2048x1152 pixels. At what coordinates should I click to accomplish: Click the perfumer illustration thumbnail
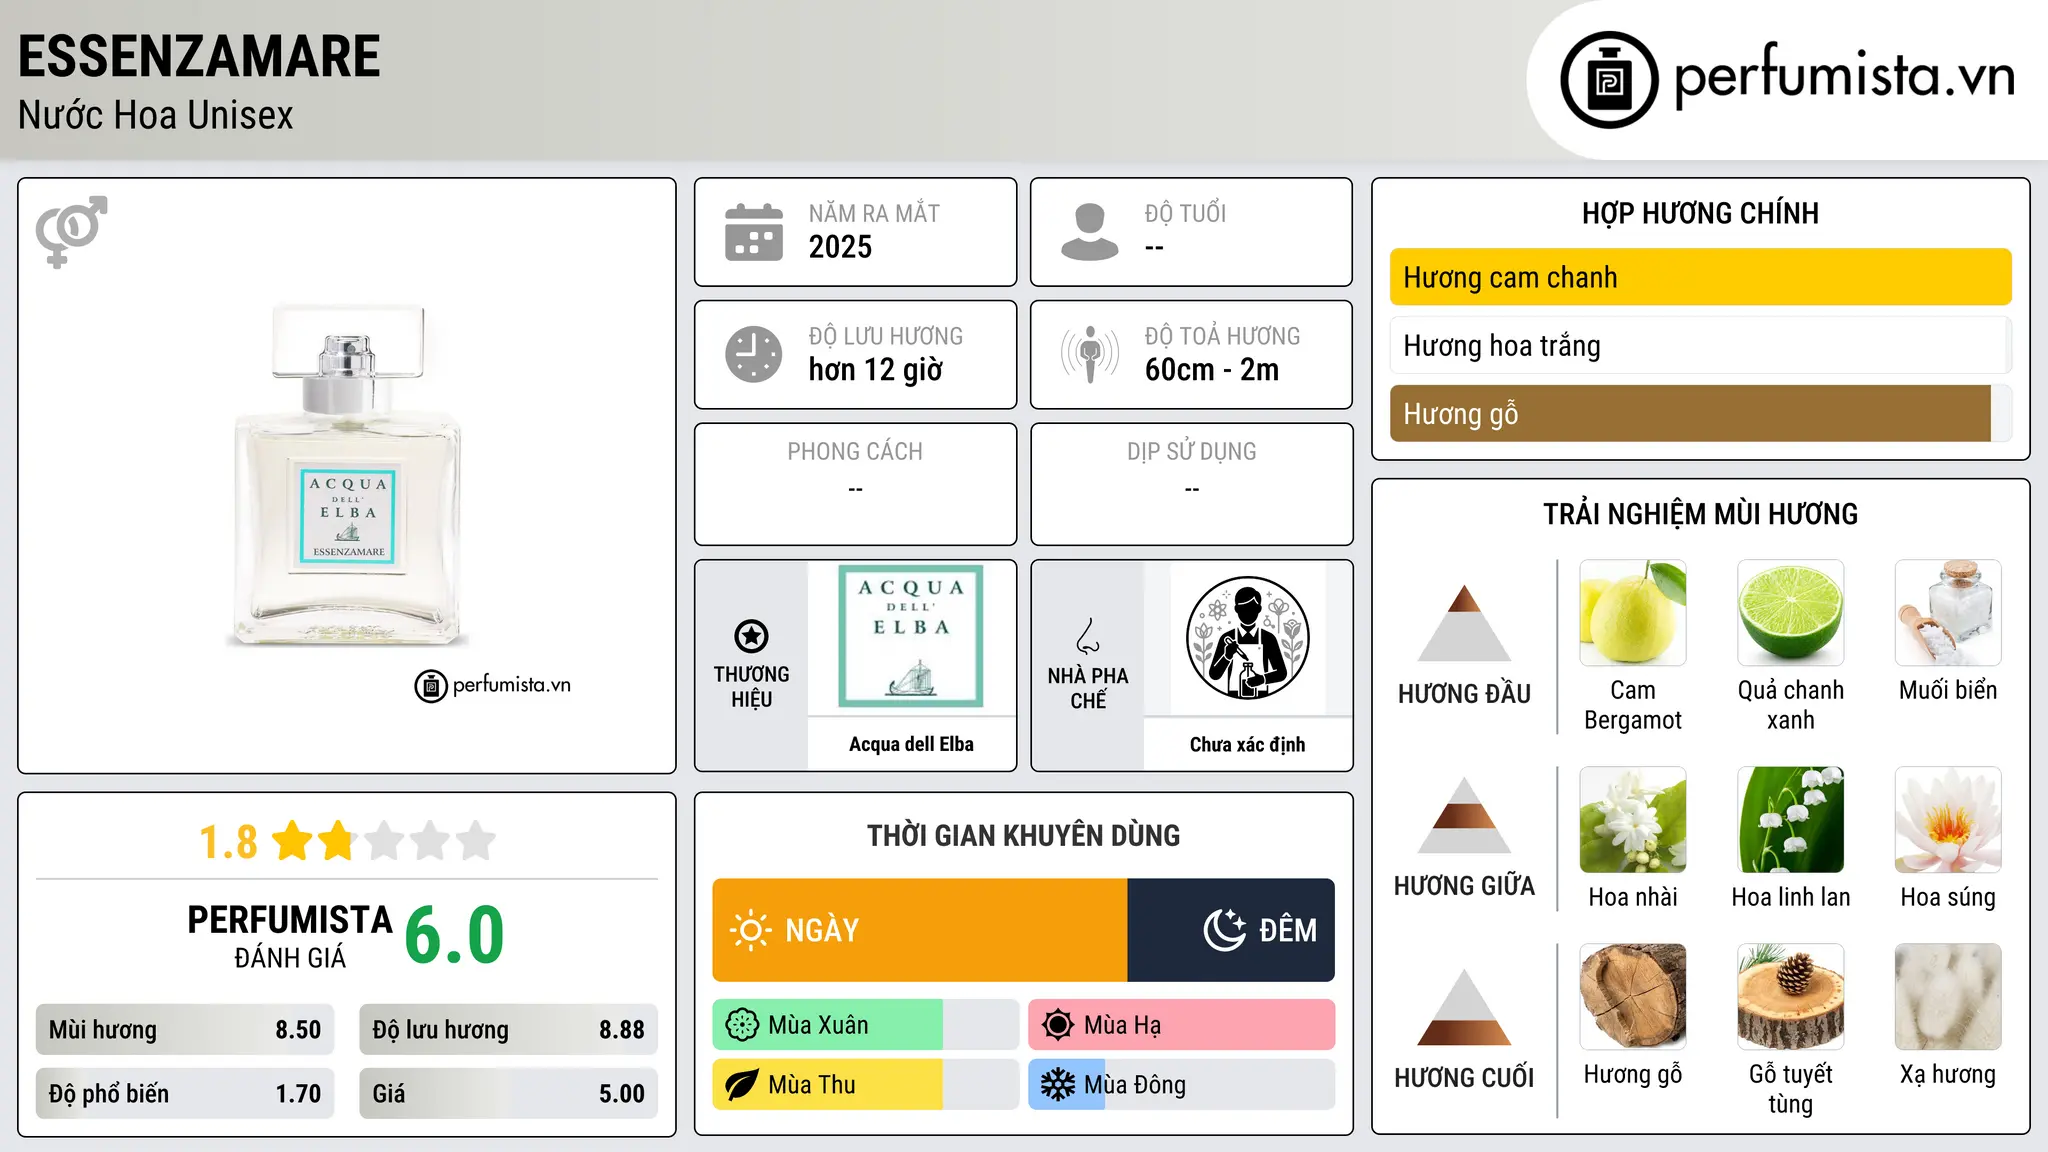1247,638
